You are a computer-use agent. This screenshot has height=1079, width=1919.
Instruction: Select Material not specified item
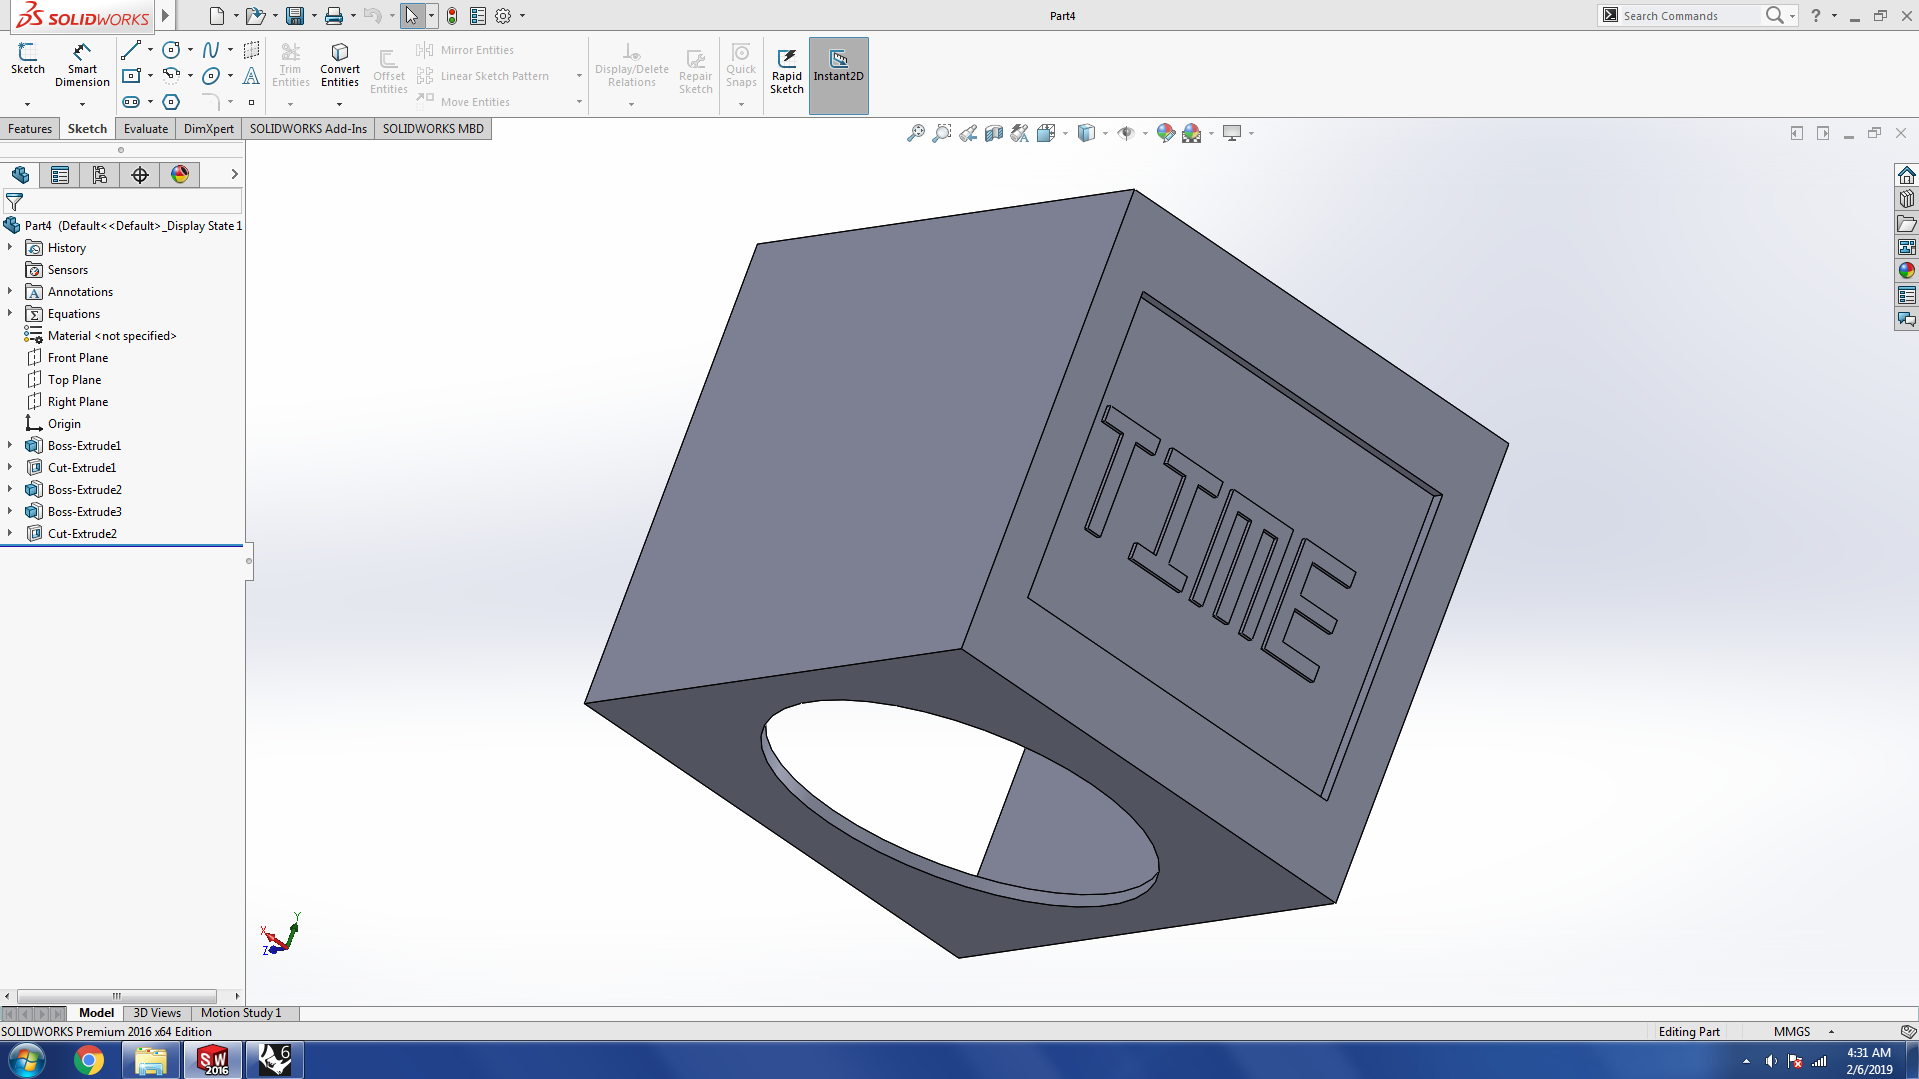tap(112, 336)
